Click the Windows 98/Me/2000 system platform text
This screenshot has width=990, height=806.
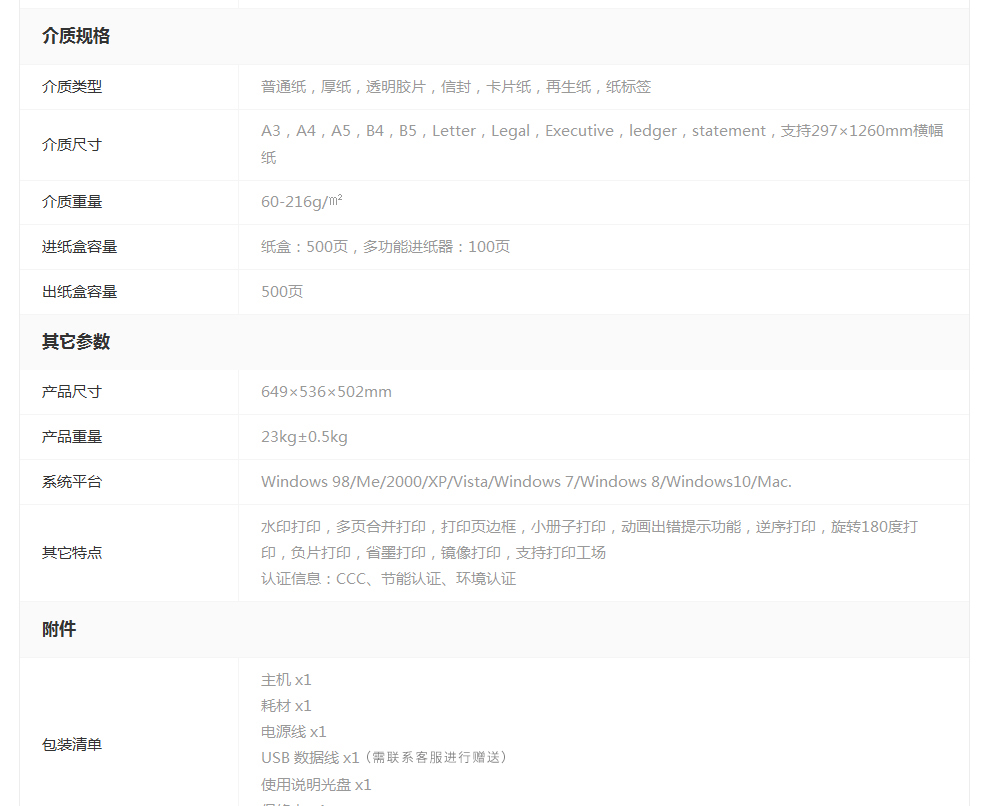pyautogui.click(x=526, y=482)
